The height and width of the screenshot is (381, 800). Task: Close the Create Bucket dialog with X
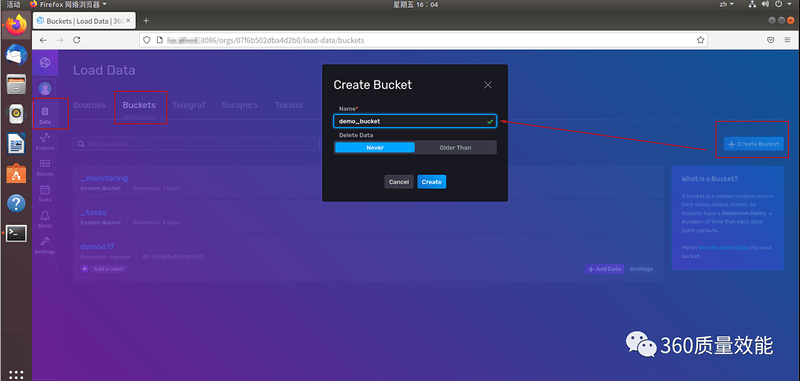coord(488,85)
